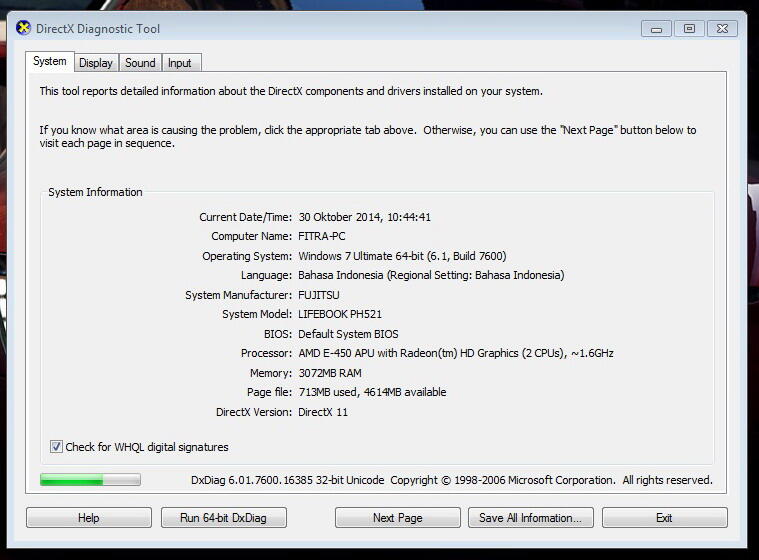Click the Current Date/Time label
The height and width of the screenshot is (560, 759).
[245, 217]
